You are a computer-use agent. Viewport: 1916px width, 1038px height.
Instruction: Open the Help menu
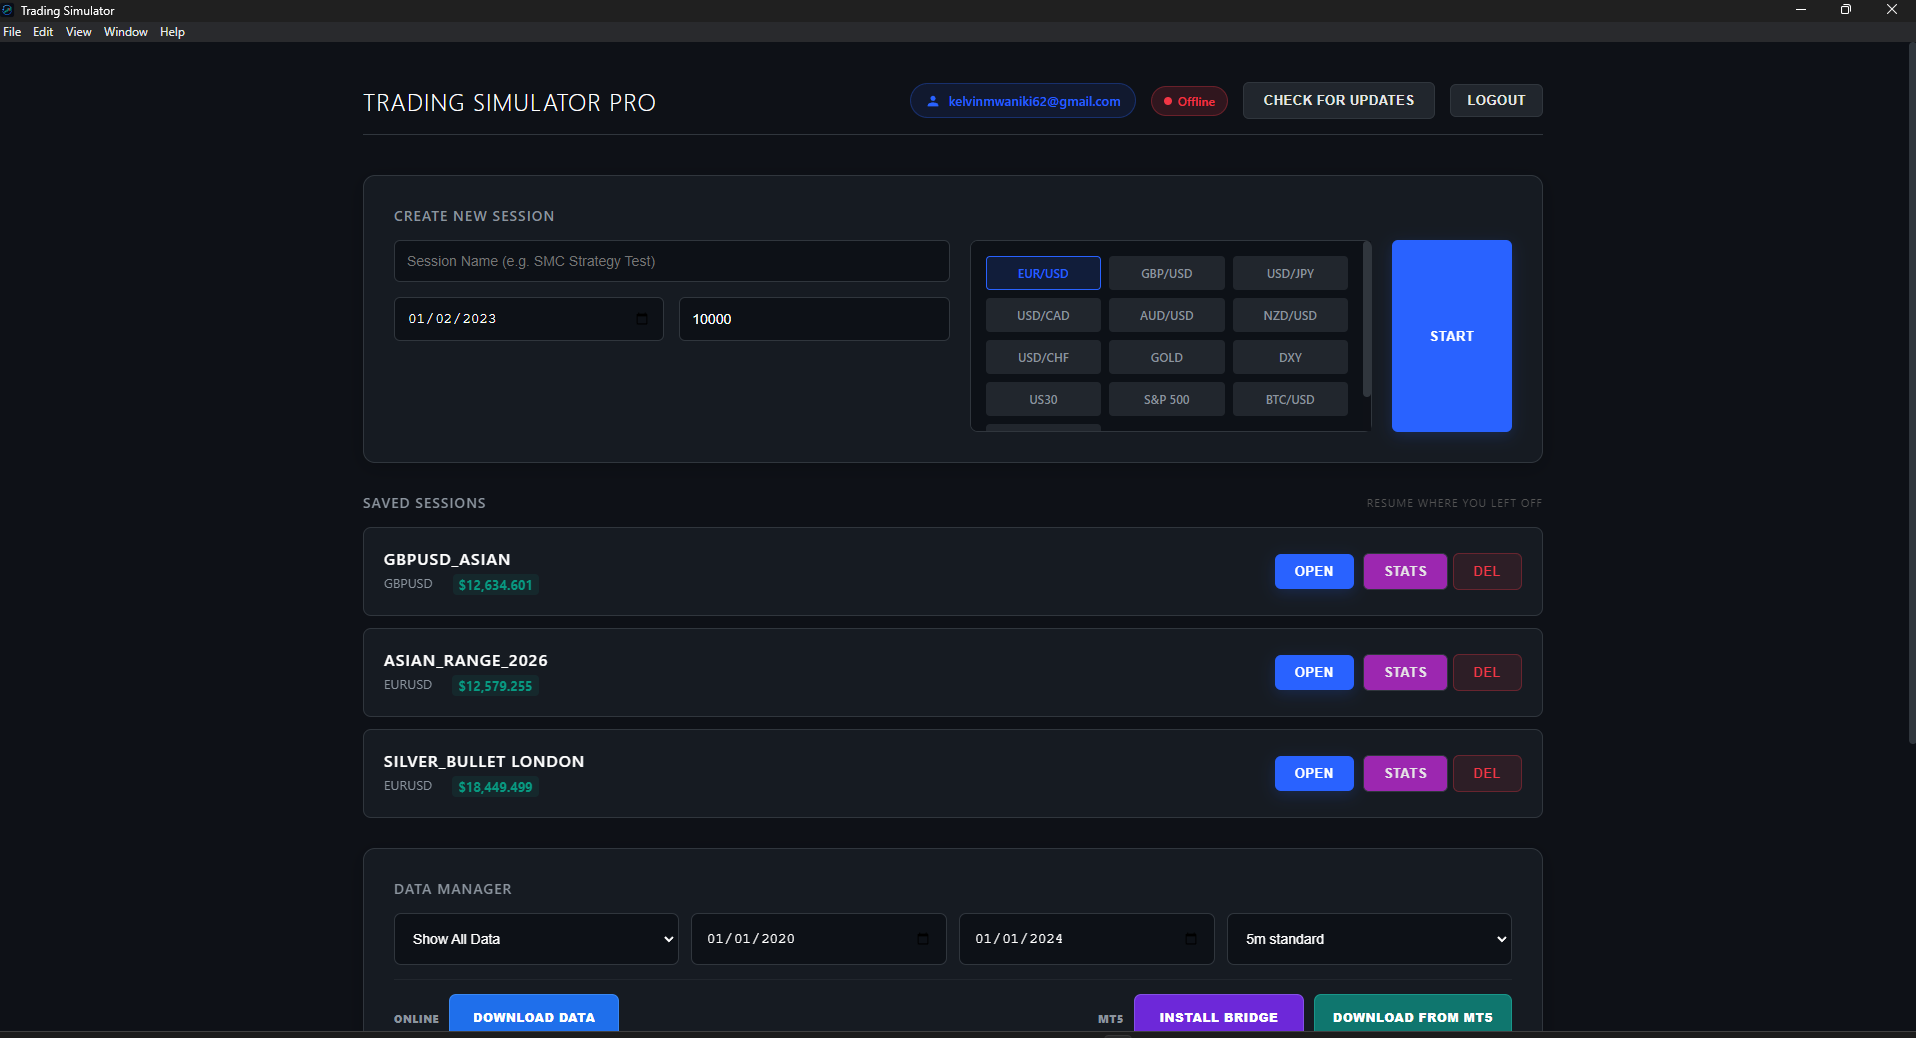[x=172, y=32]
